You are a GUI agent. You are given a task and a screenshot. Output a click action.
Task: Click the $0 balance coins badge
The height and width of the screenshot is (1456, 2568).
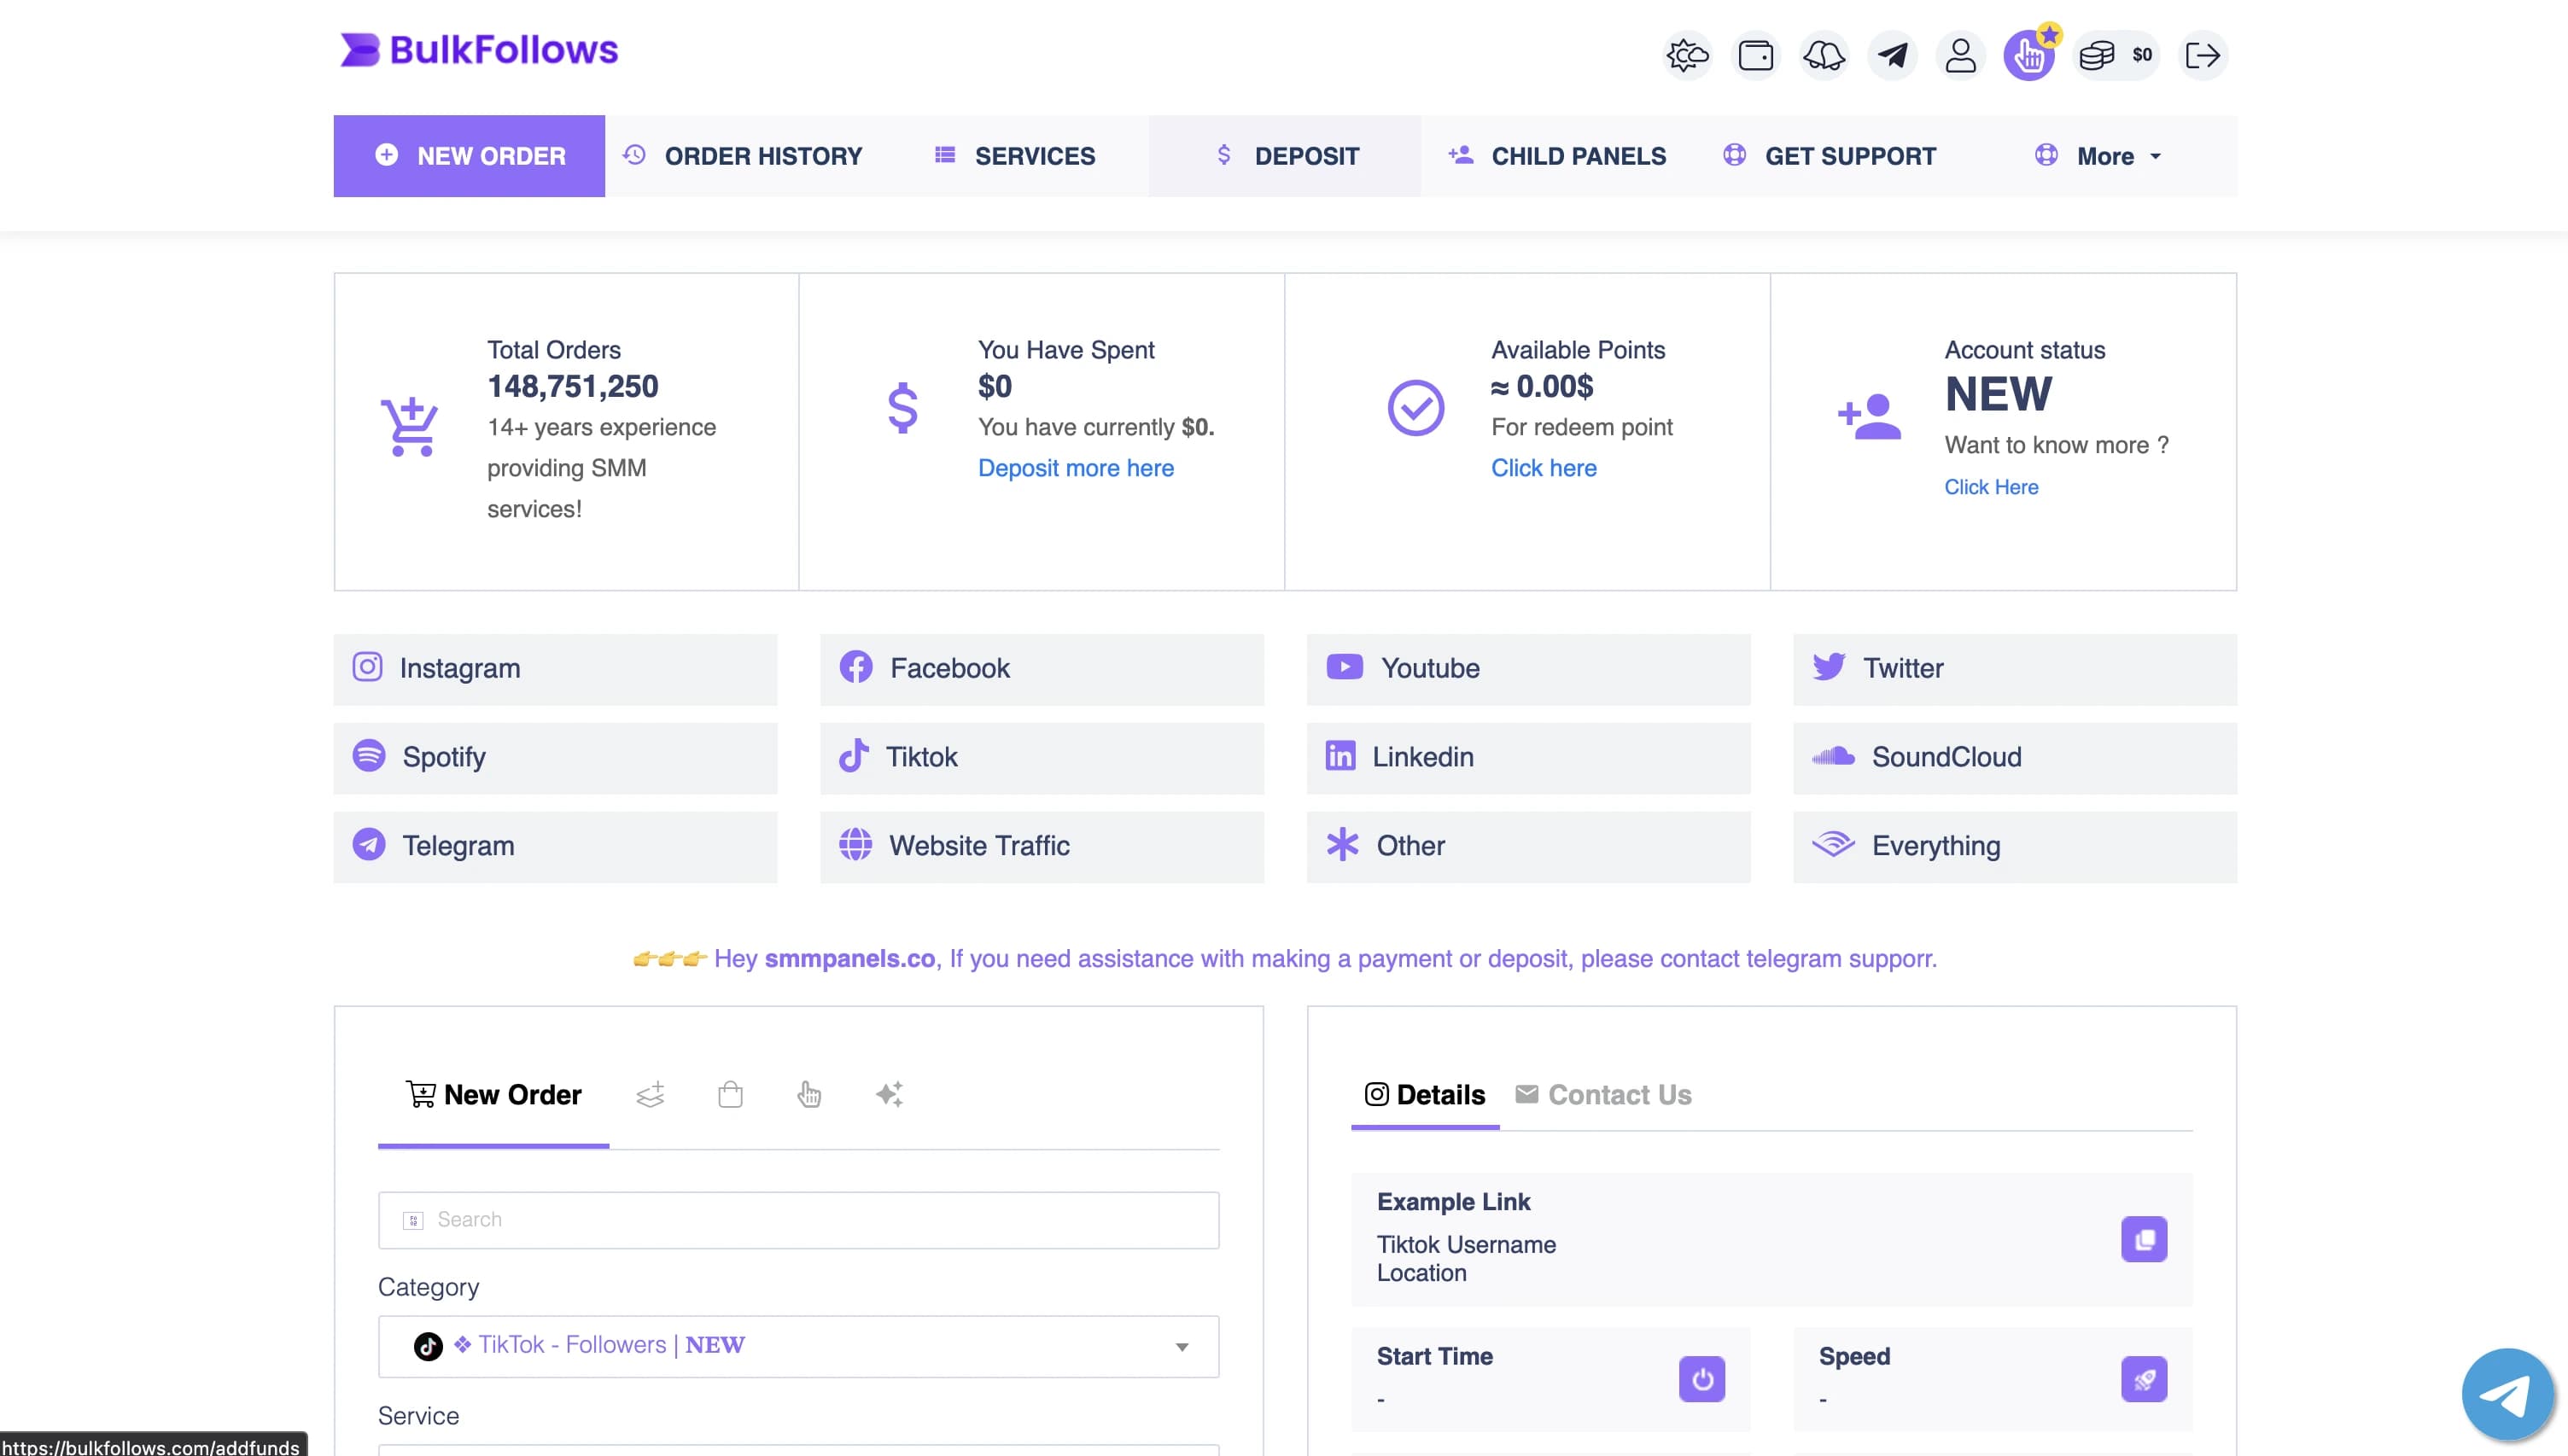pyautogui.click(x=2116, y=55)
